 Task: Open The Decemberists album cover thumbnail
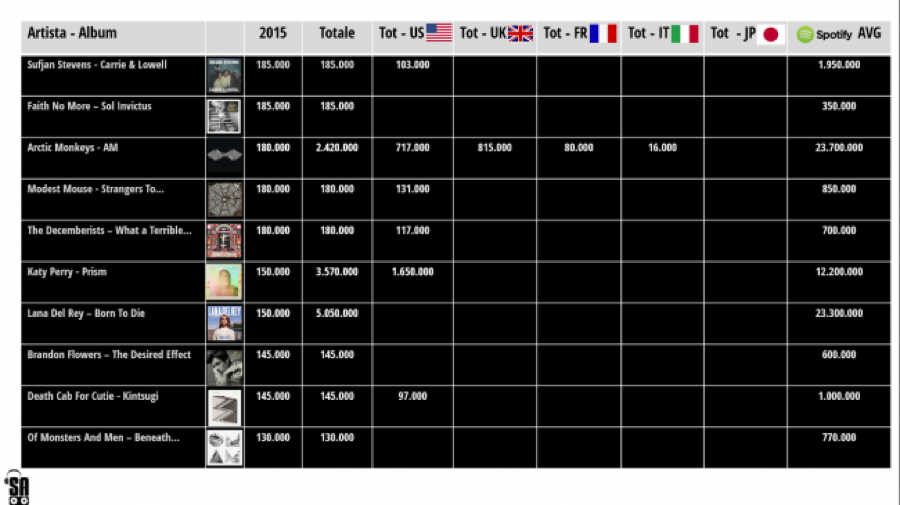pyautogui.click(x=224, y=240)
